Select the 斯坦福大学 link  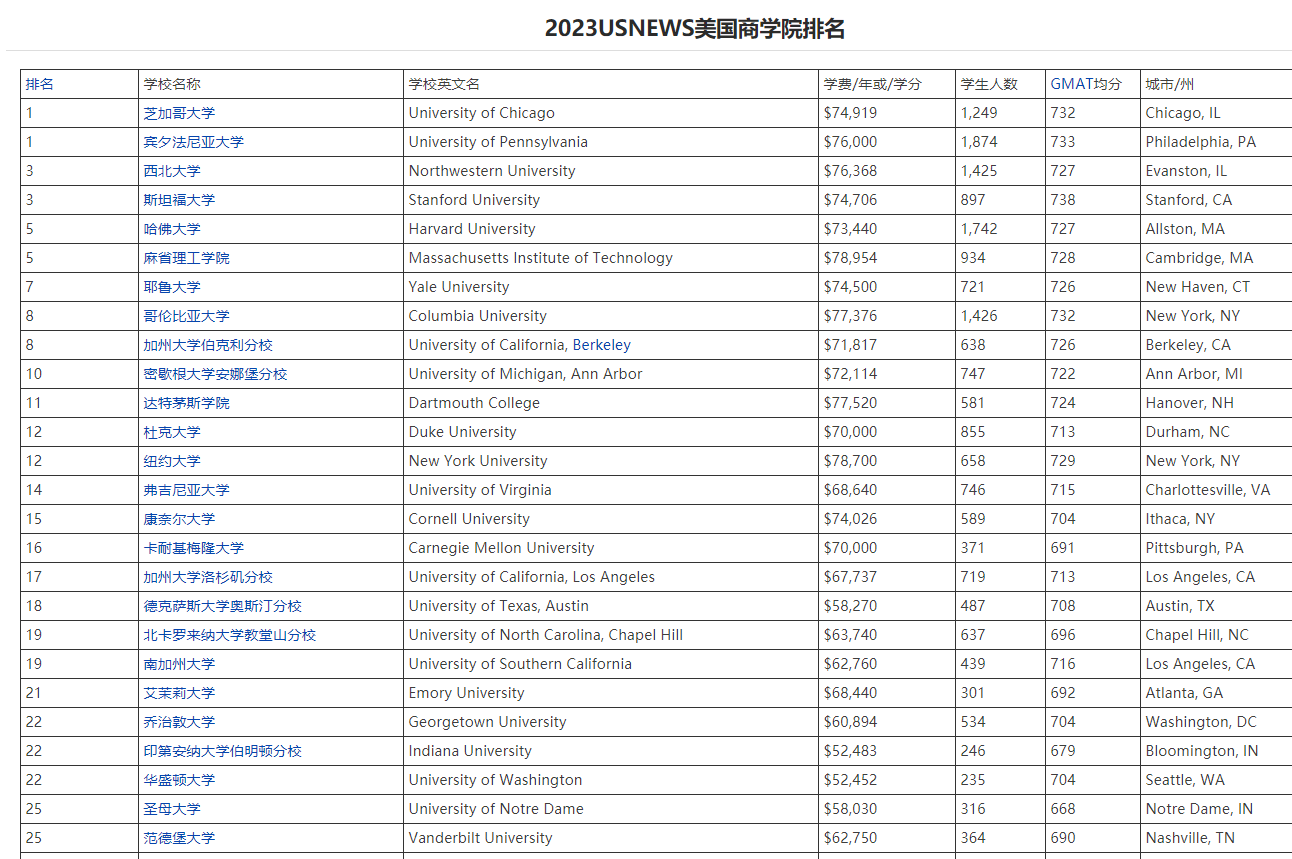(x=179, y=200)
